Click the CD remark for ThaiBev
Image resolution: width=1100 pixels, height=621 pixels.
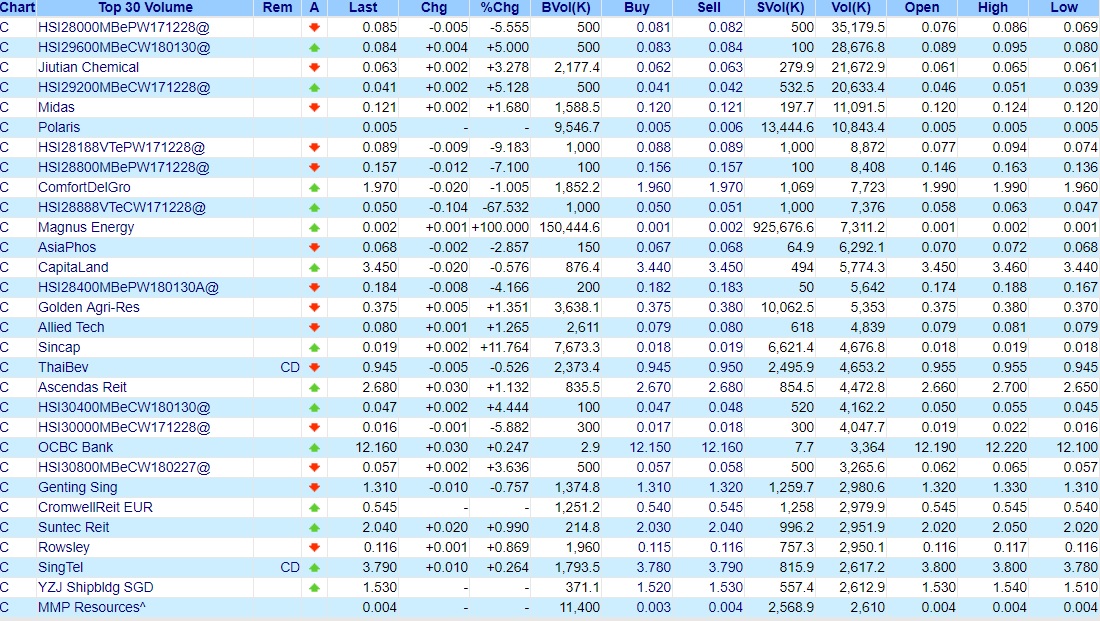pyautogui.click(x=290, y=367)
